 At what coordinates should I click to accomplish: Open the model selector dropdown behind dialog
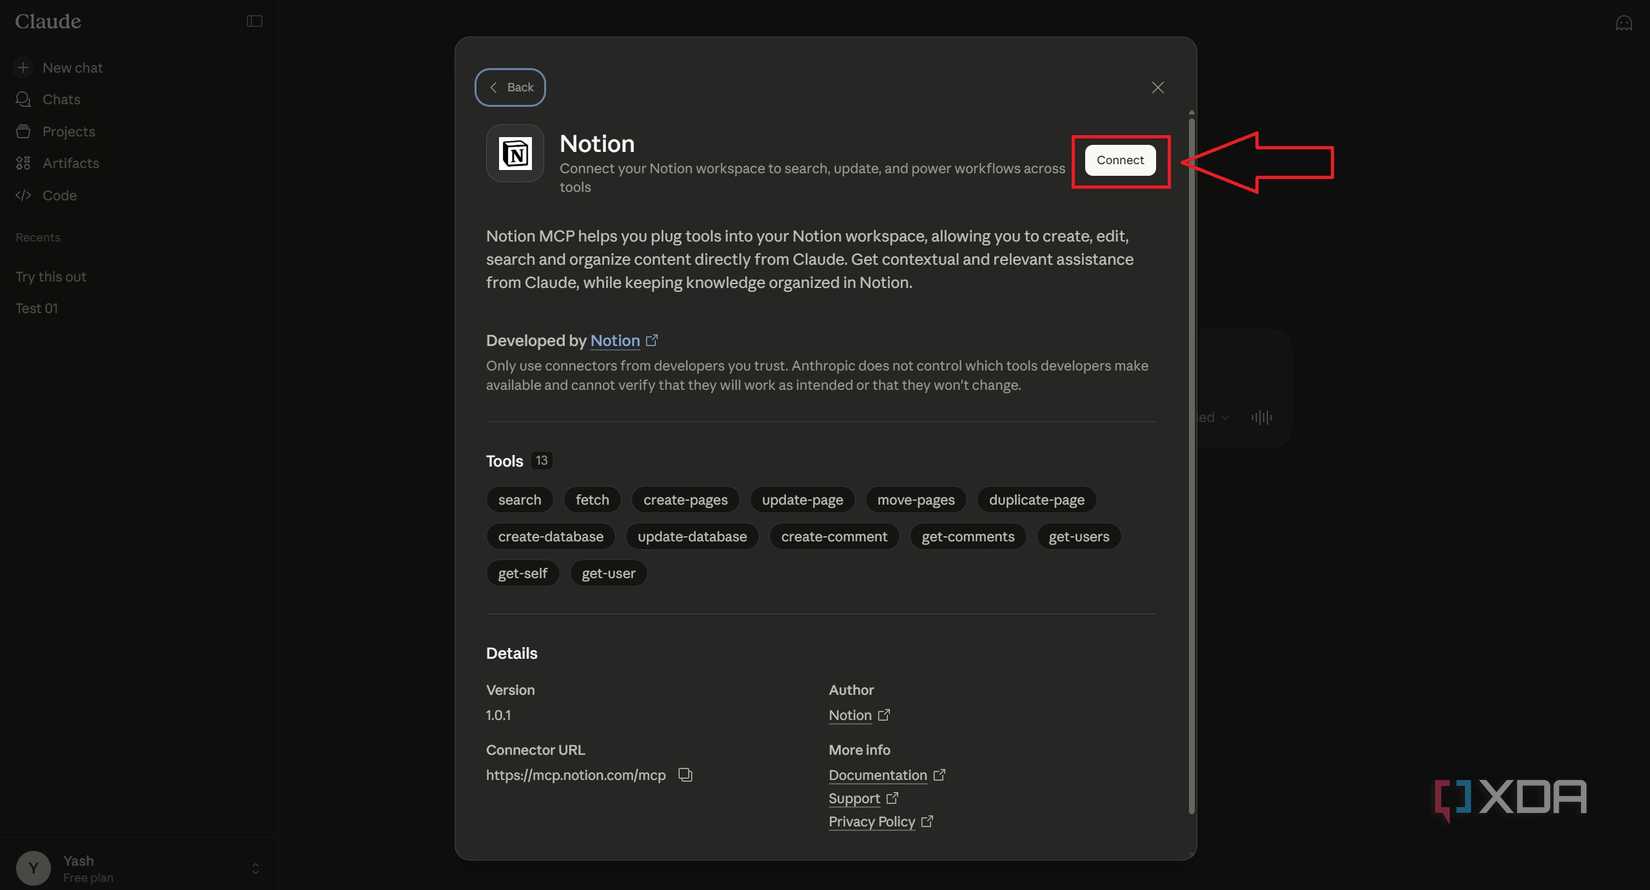tap(1214, 417)
